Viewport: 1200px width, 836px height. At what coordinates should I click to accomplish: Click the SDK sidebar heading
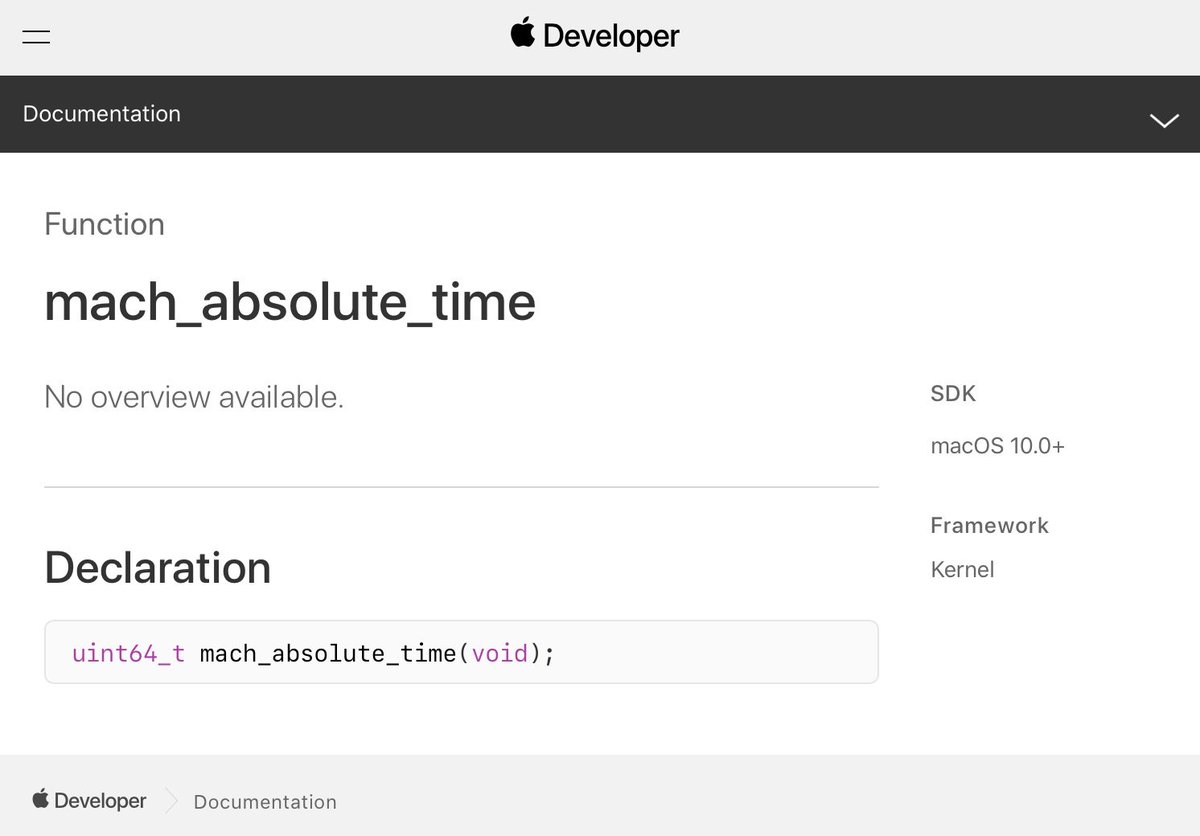(953, 394)
